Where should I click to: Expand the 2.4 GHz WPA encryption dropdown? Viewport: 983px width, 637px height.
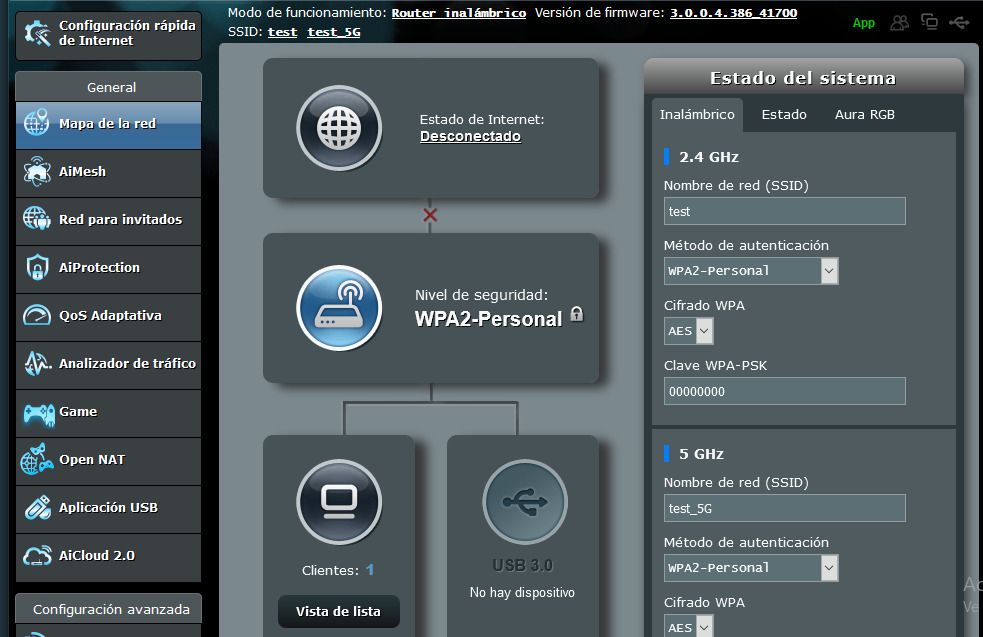pyautogui.click(x=689, y=331)
